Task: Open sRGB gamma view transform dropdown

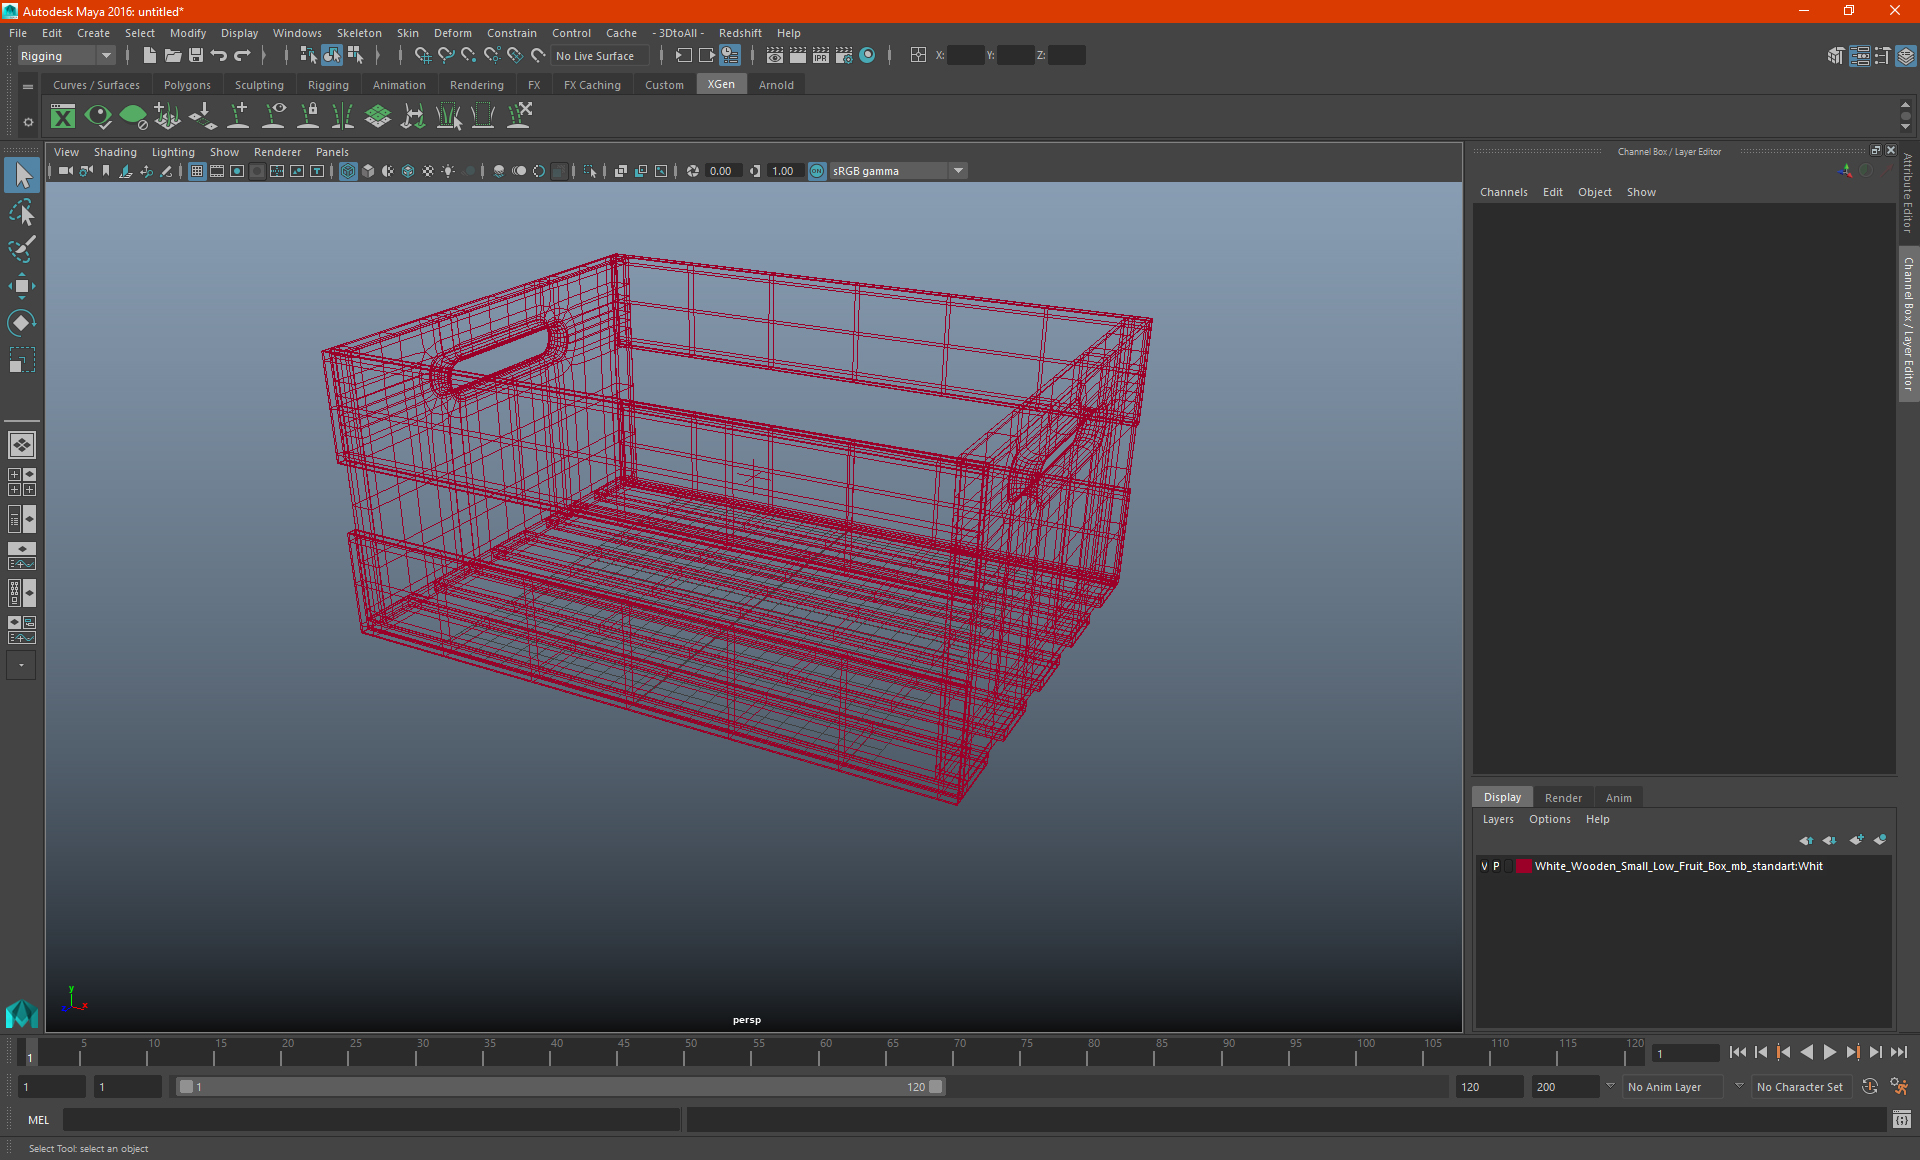Action: [x=897, y=171]
